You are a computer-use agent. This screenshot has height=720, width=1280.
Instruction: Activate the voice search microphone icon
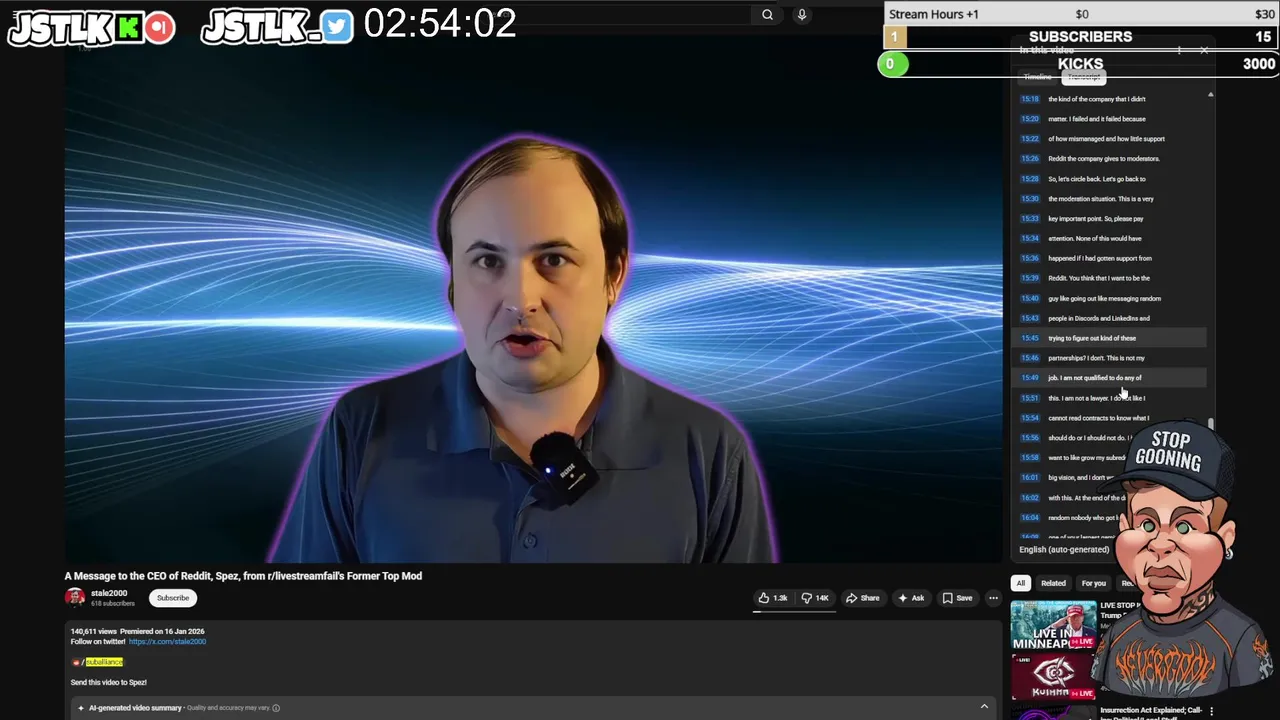[x=801, y=15]
